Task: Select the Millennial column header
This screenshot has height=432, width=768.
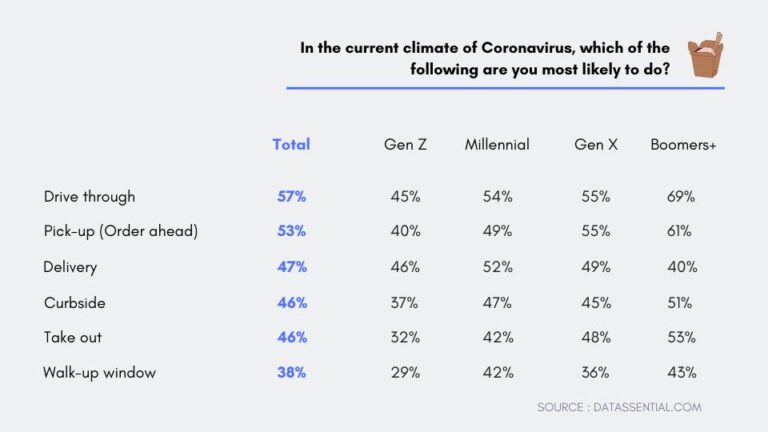Action: click(497, 144)
